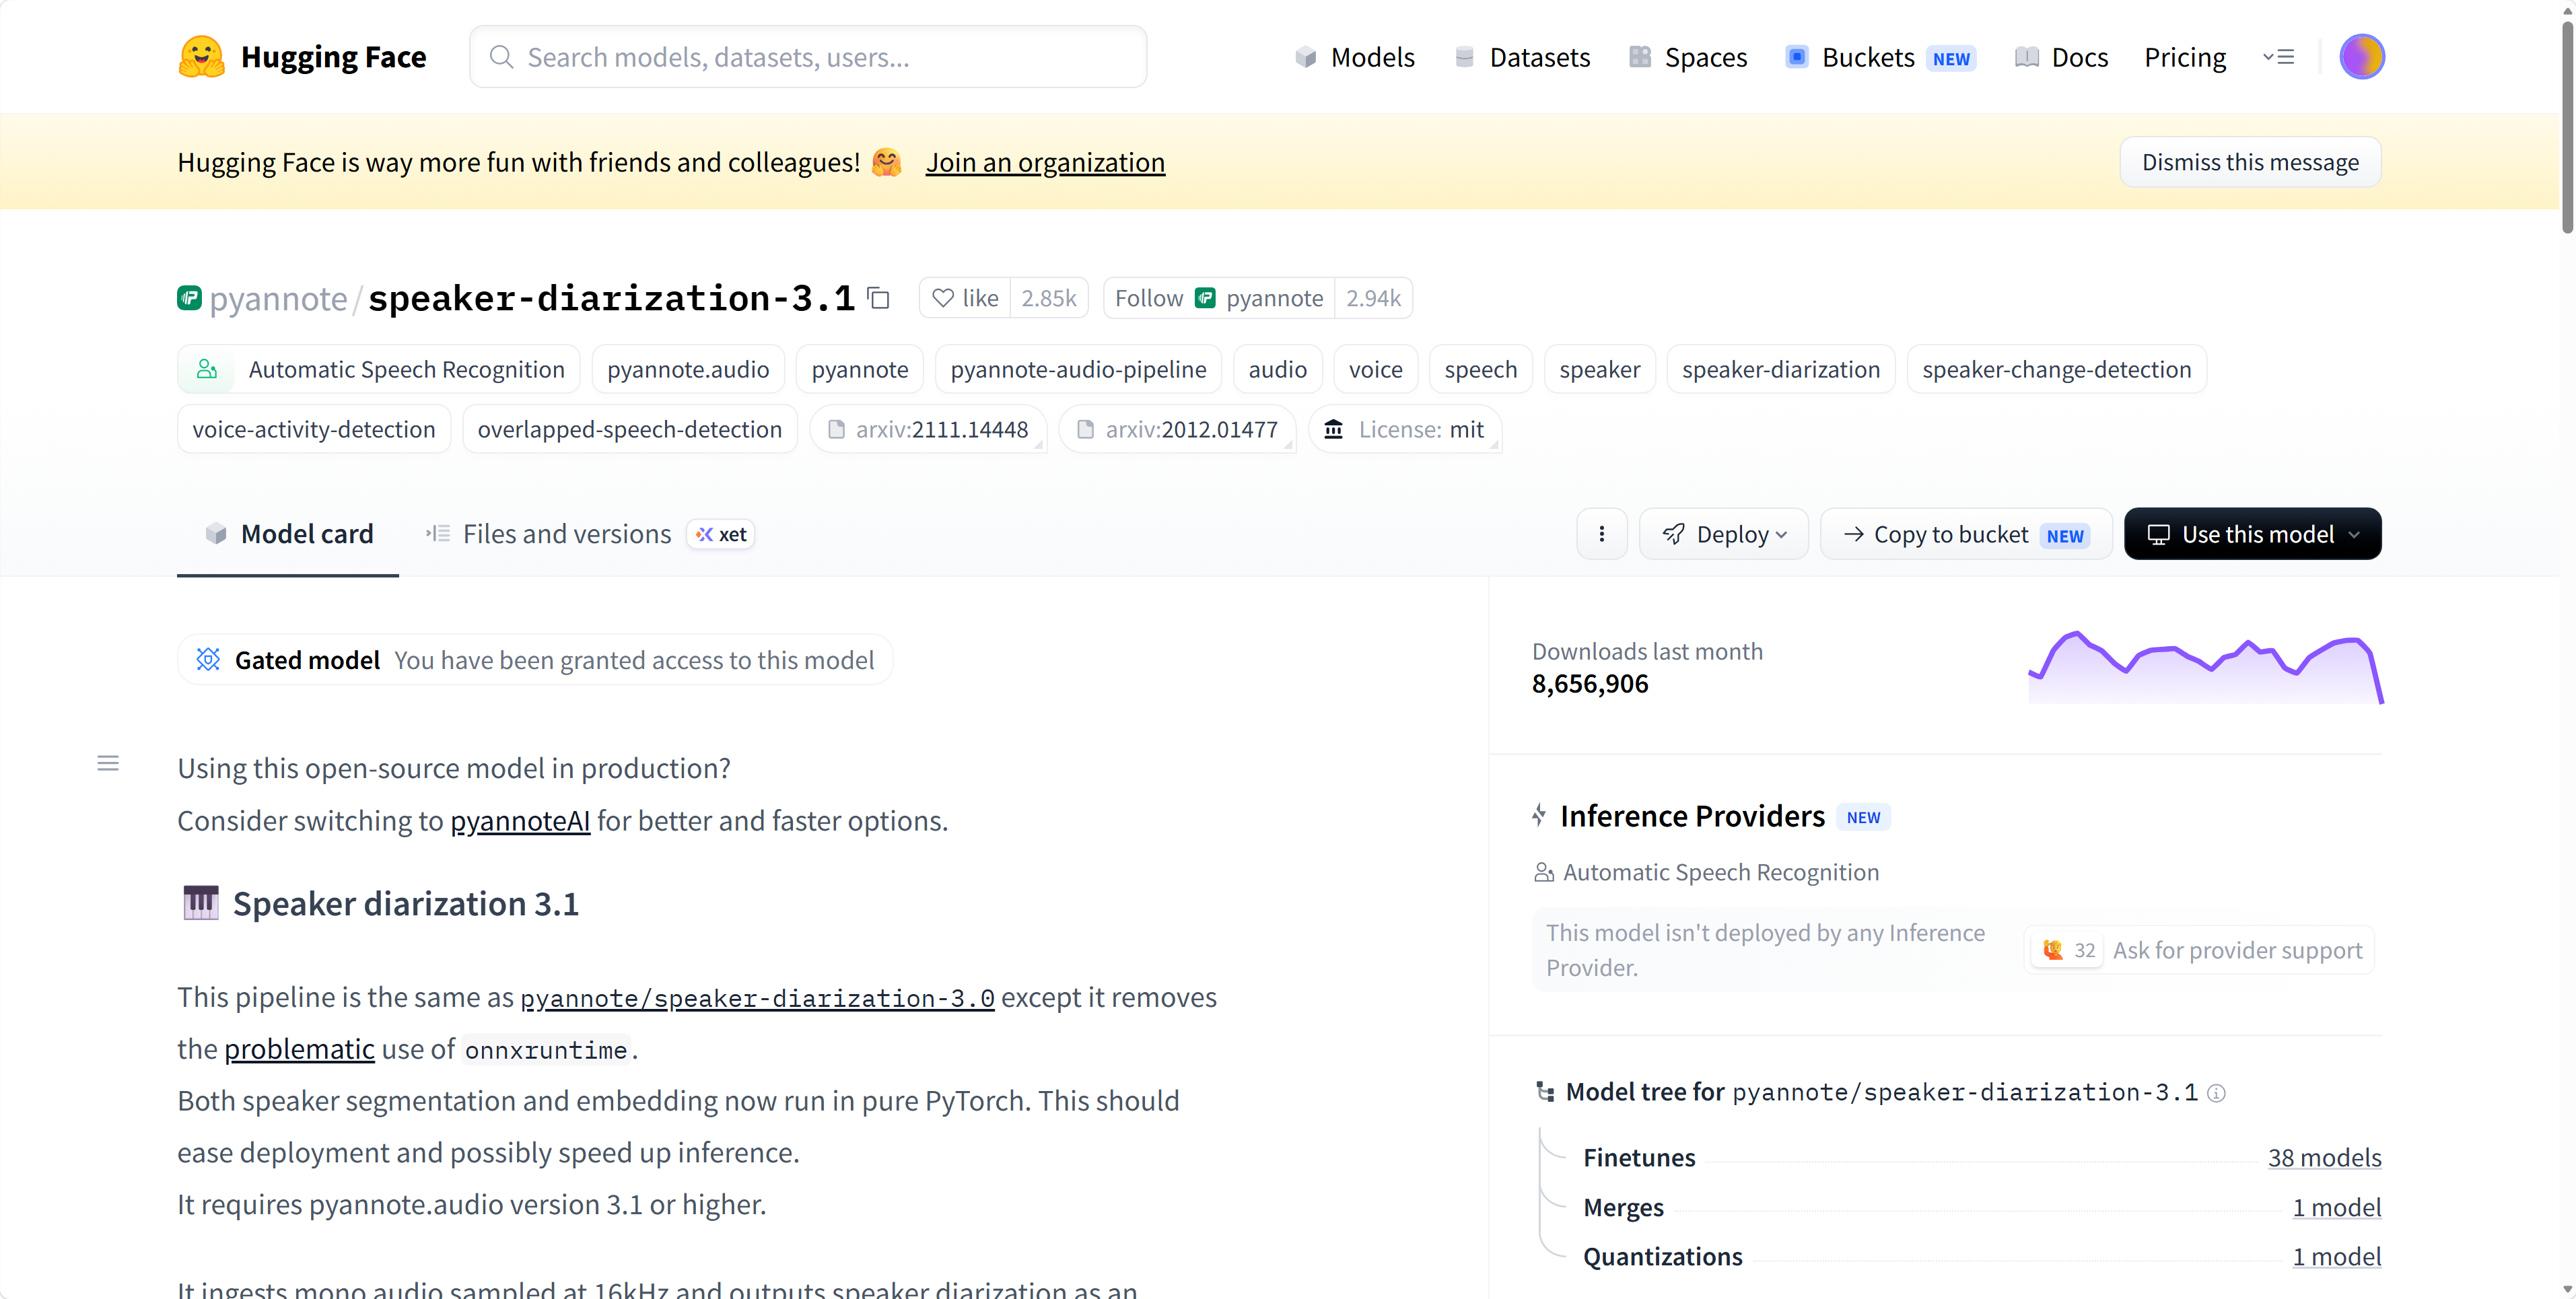Expand the Deploy dropdown
Screen dimensions: 2576x1299
(1724, 534)
